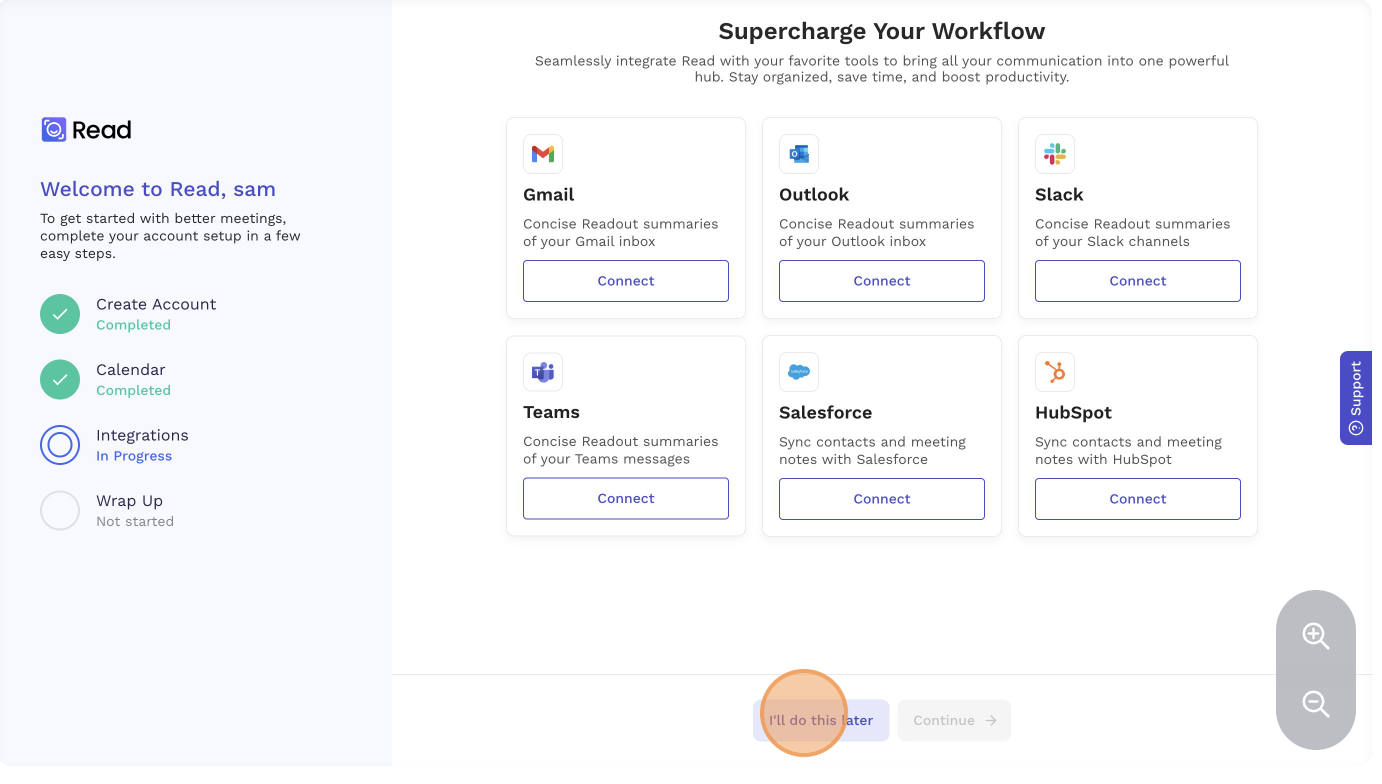1382x784 pixels.
Task: Click the Calendar completed checkmark
Action: [60, 379]
